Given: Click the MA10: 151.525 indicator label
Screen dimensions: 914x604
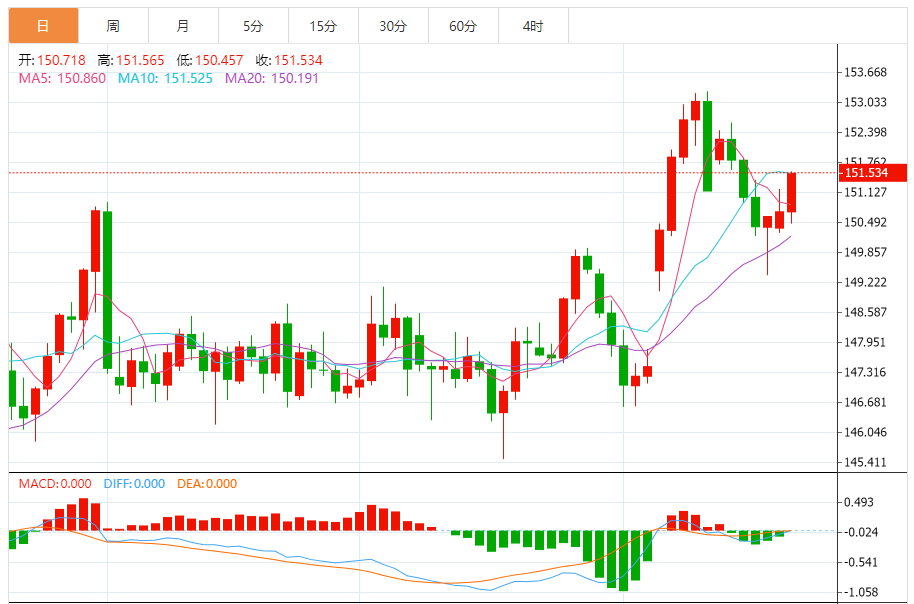Looking at the screenshot, I should (x=165, y=78).
